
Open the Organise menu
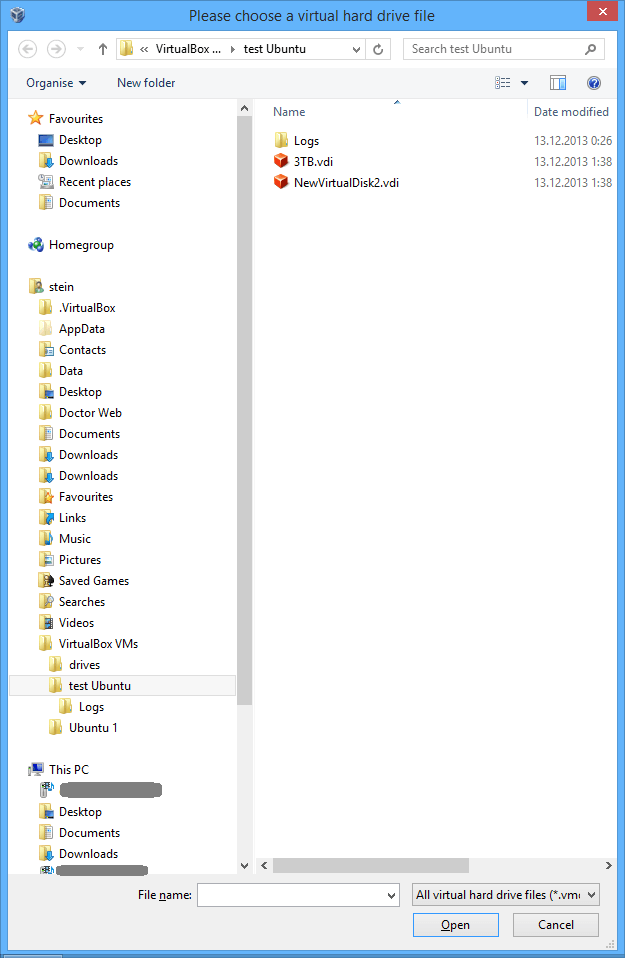pos(56,83)
